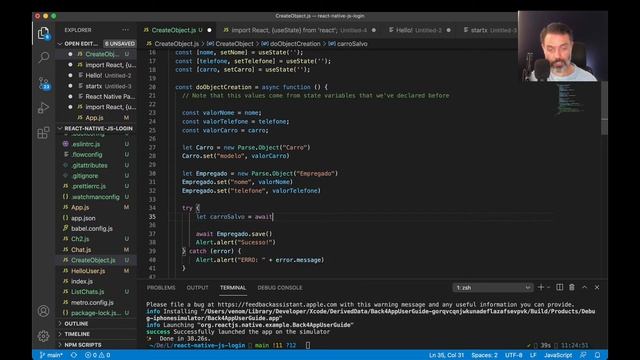Viewport: 640px width, 360px height.
Task: Create a new terminal with plus icon
Action: coord(541,287)
